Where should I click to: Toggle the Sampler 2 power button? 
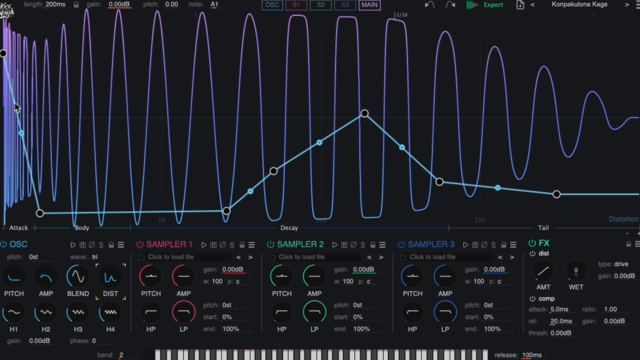[270, 244]
